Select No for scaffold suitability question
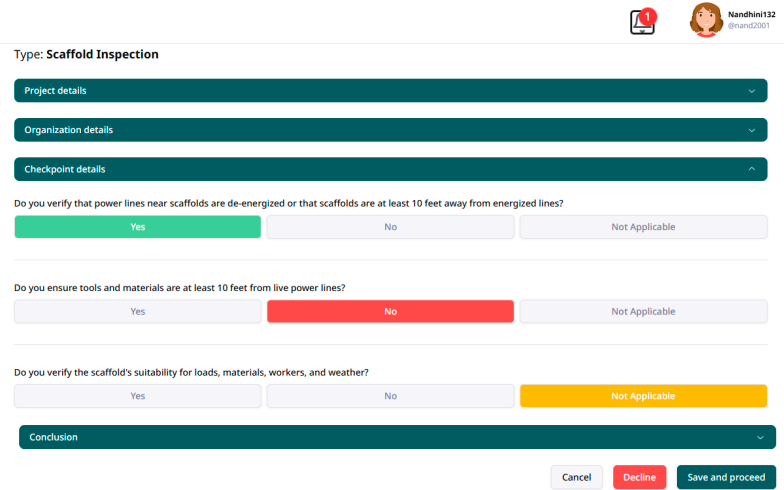 [390, 396]
